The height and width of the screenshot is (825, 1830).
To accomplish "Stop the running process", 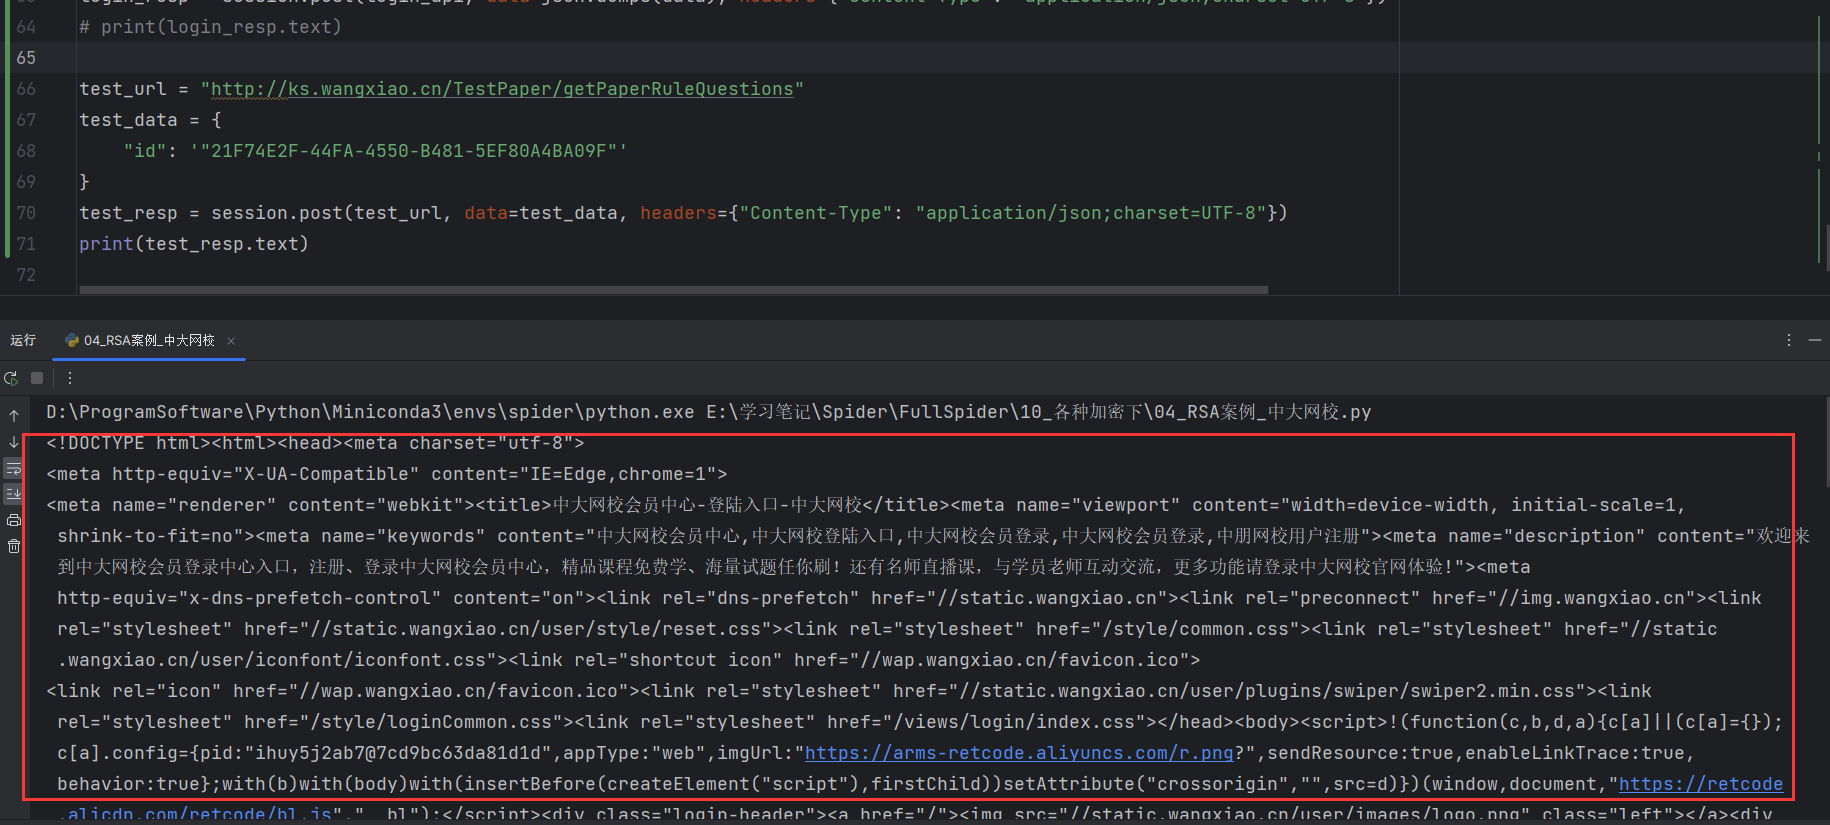I will click(37, 378).
